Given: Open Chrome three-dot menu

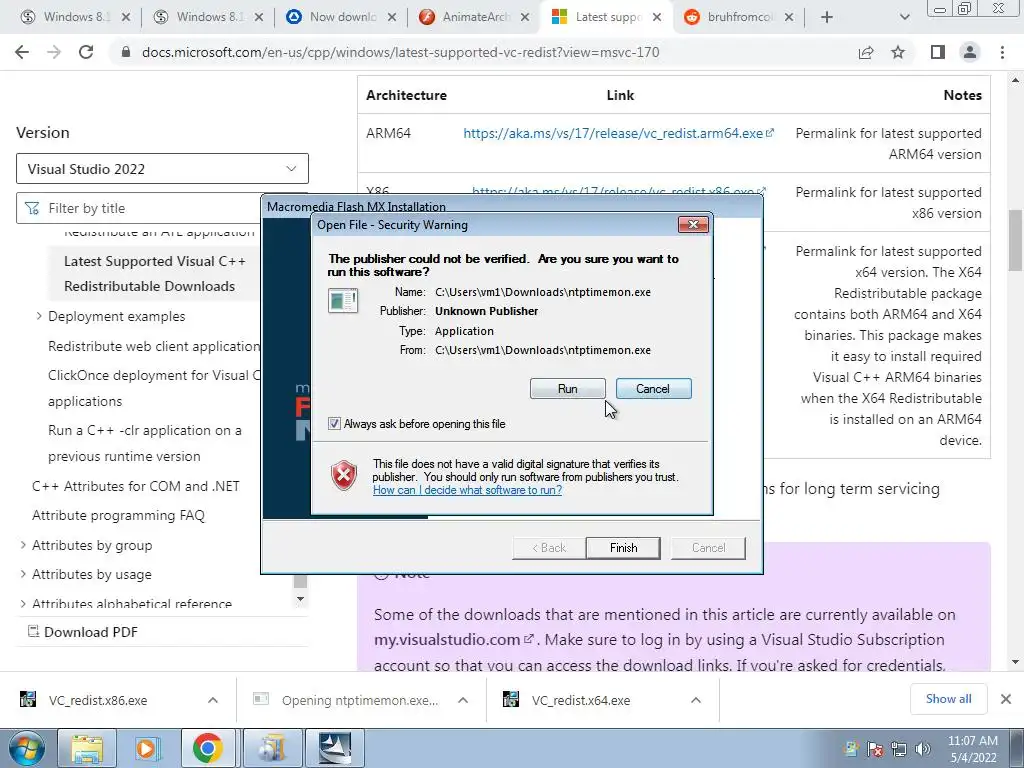Looking at the screenshot, I should 1002,52.
